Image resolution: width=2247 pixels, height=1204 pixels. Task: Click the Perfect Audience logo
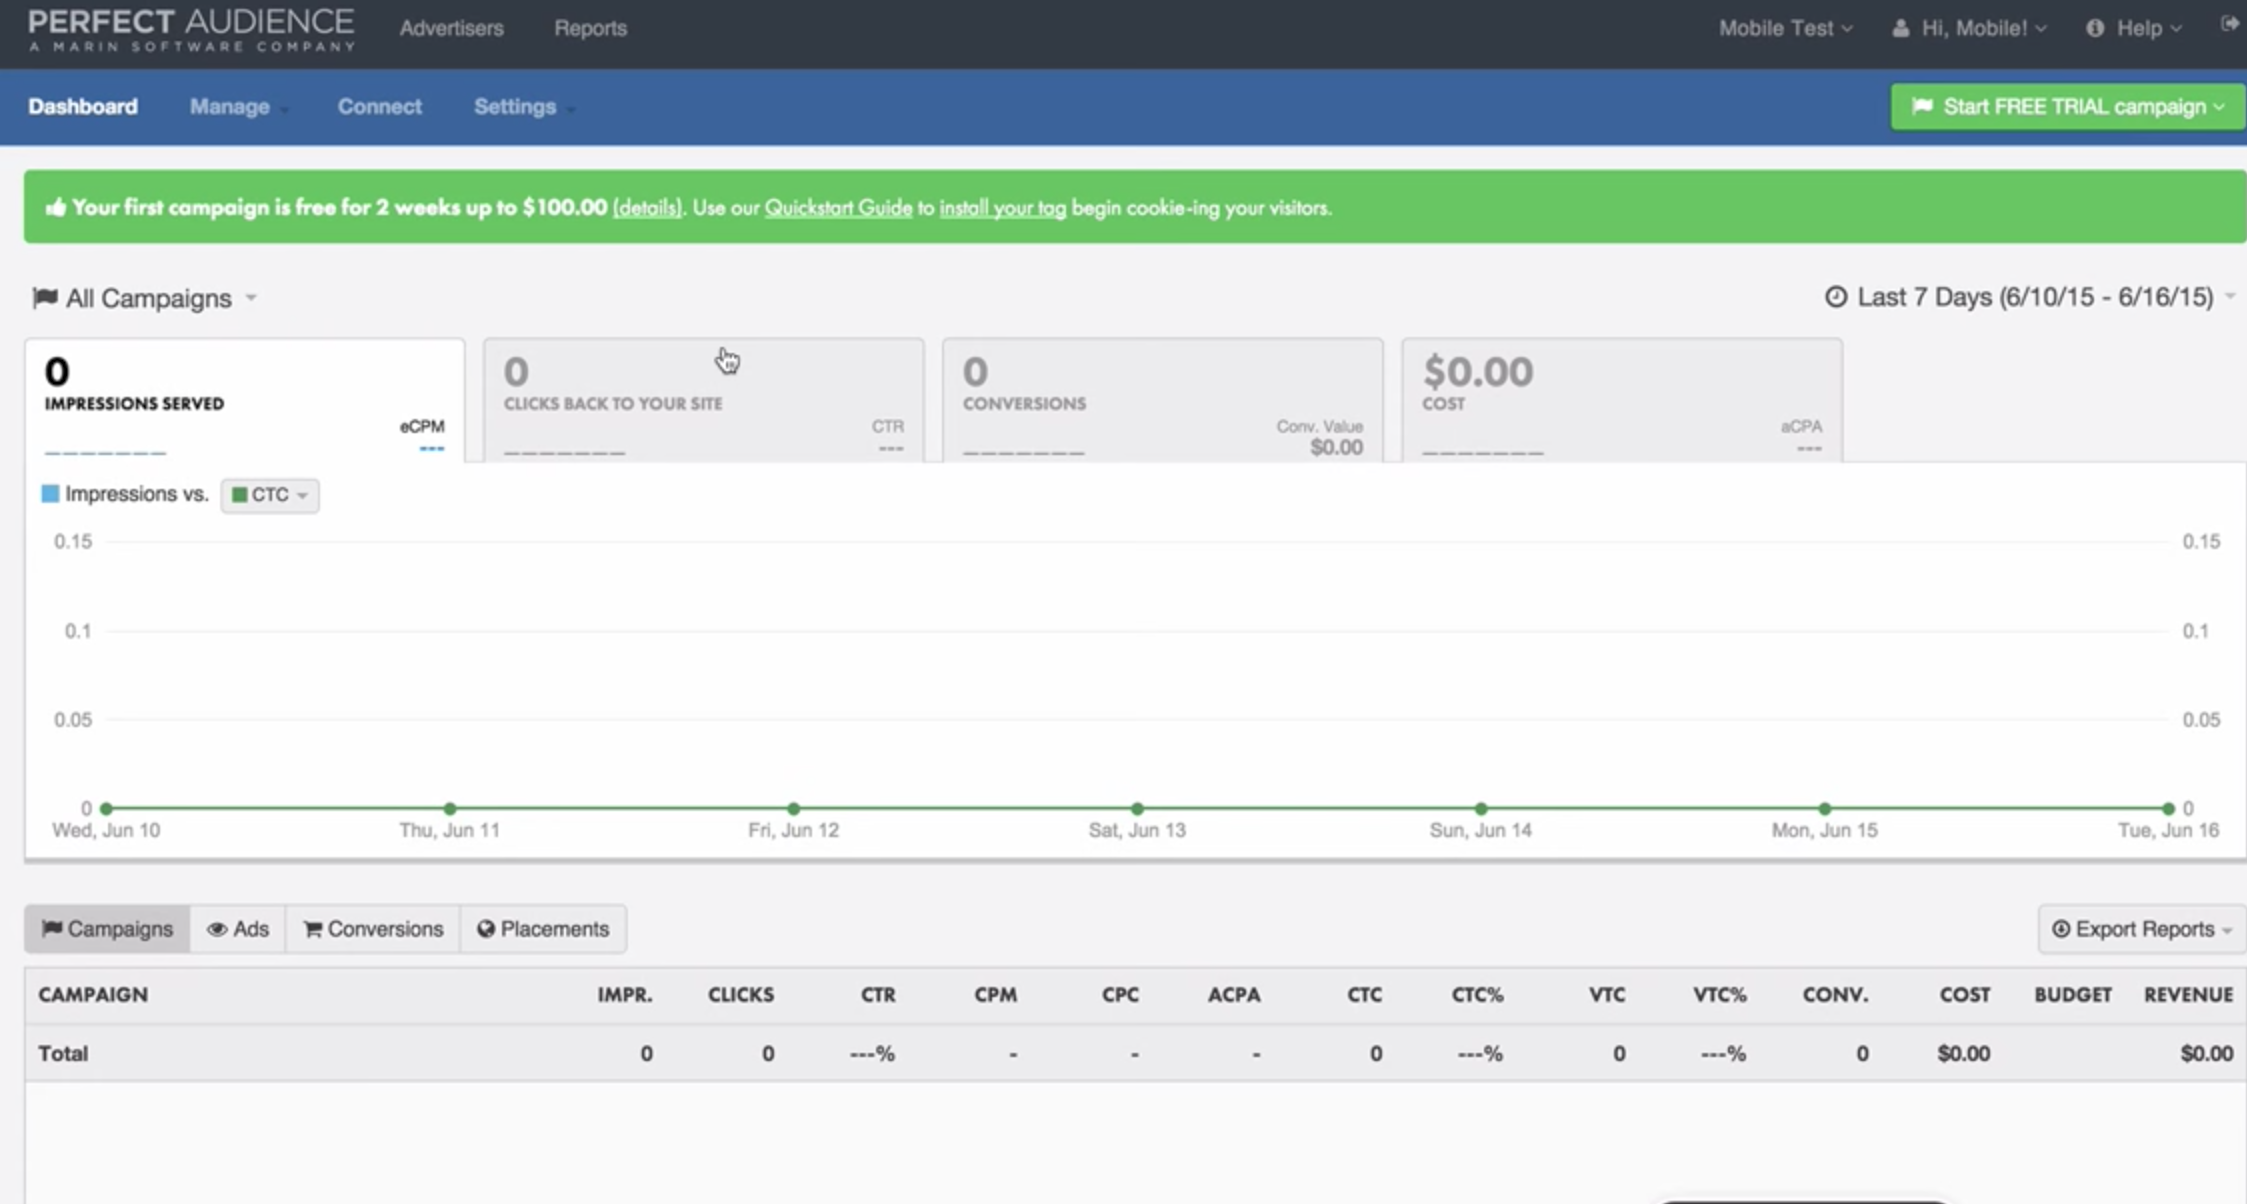click(191, 30)
